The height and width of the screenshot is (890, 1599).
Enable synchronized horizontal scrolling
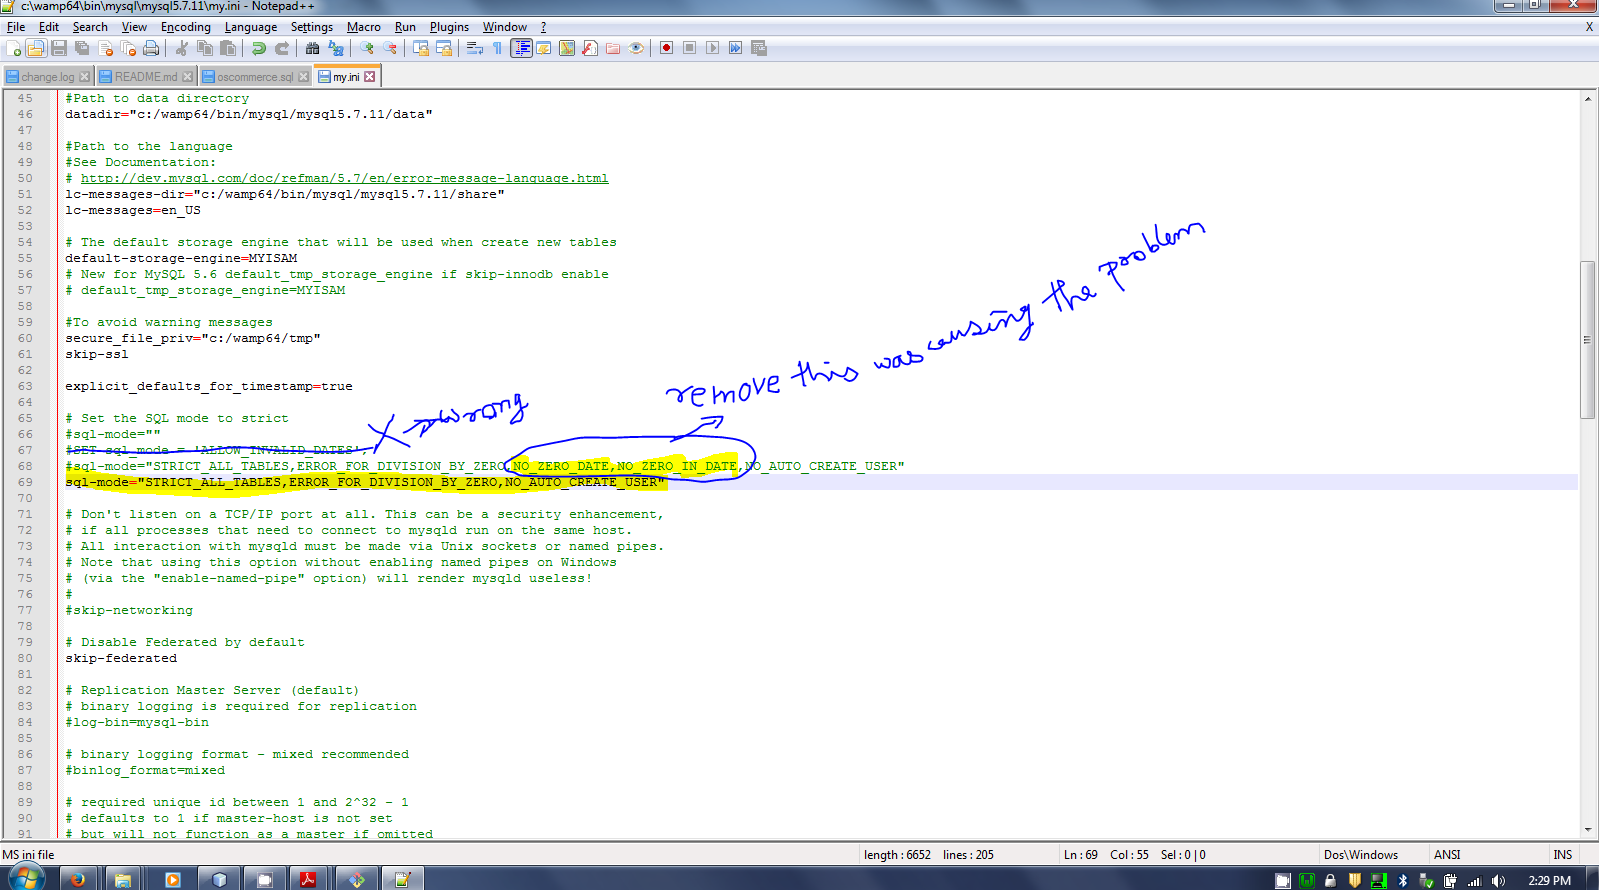click(444, 48)
